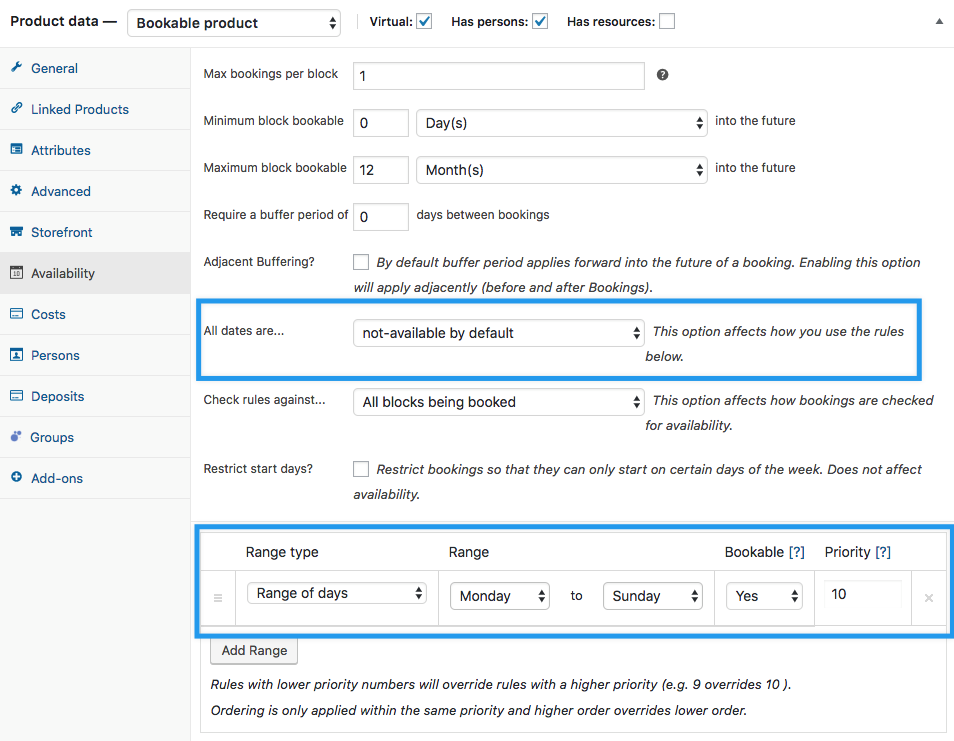The width and height of the screenshot is (954, 741).
Task: Open the Add-ons tab
Action: coord(56,478)
